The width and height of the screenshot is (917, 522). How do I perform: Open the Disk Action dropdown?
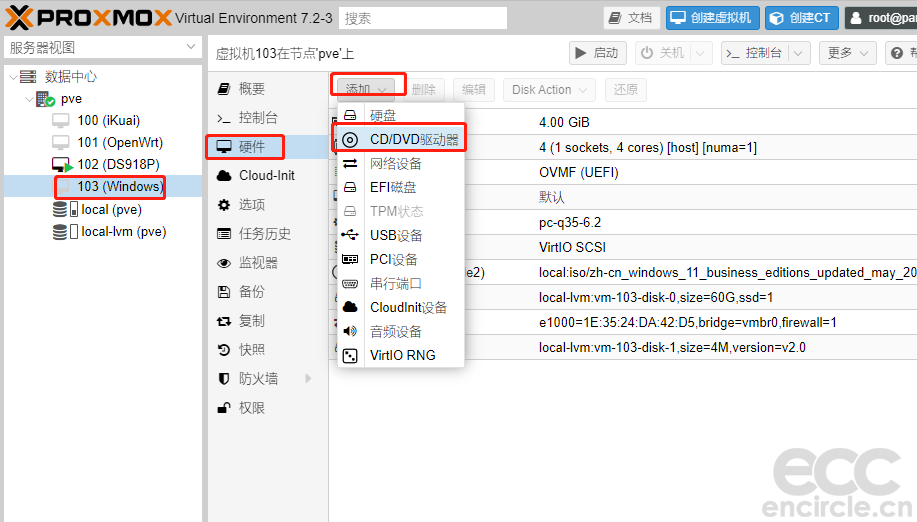(549, 89)
